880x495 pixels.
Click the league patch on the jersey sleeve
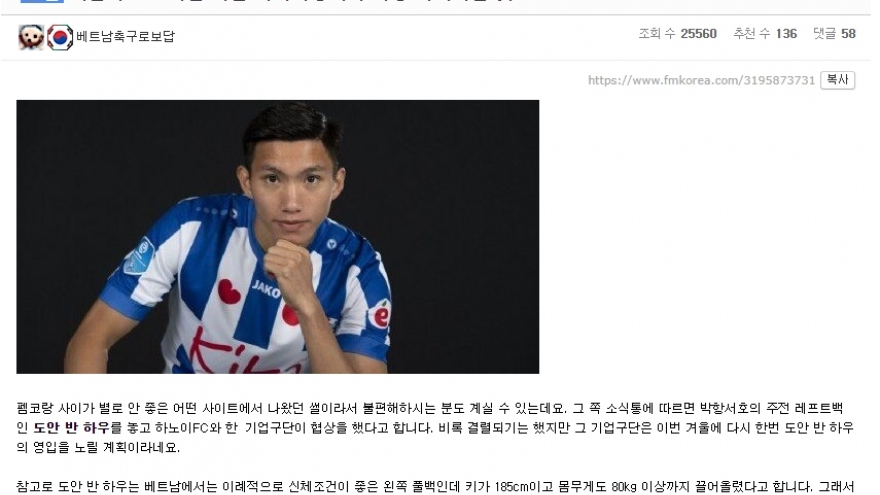(x=139, y=256)
